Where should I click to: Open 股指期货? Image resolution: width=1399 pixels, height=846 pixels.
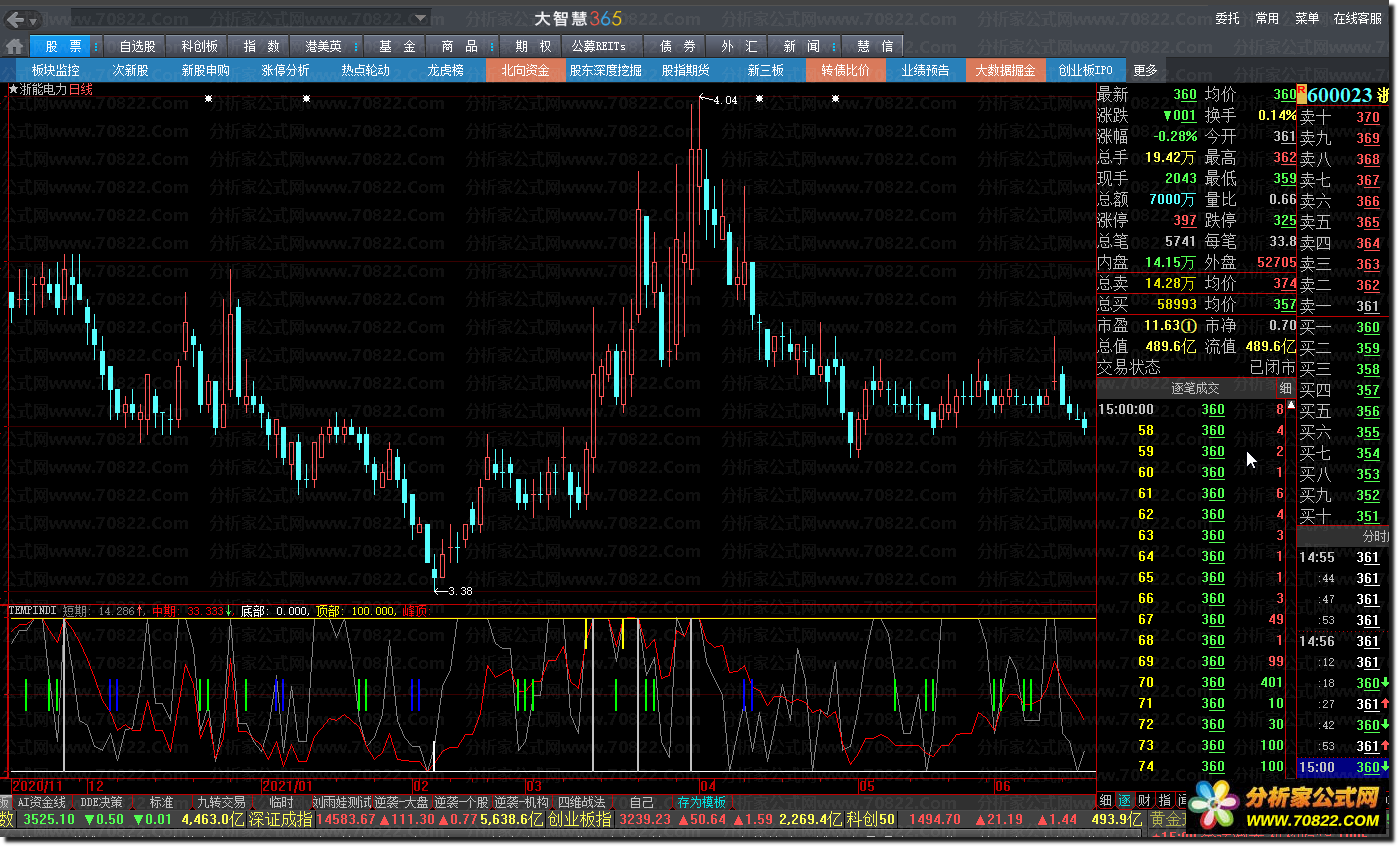point(686,70)
